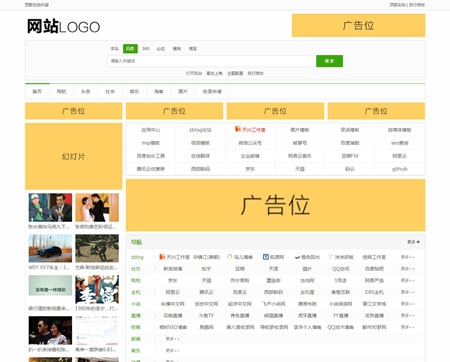Click the green 搜索 button

tap(329, 61)
